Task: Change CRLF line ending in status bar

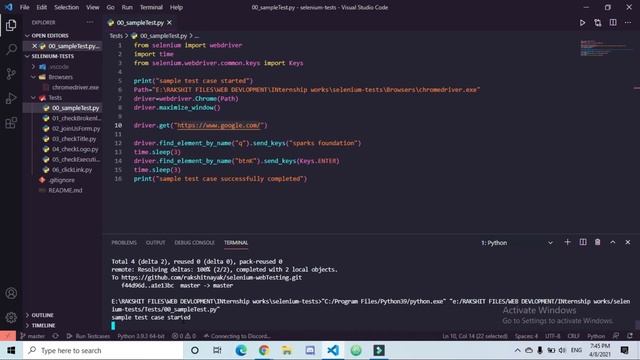Action: pos(573,336)
